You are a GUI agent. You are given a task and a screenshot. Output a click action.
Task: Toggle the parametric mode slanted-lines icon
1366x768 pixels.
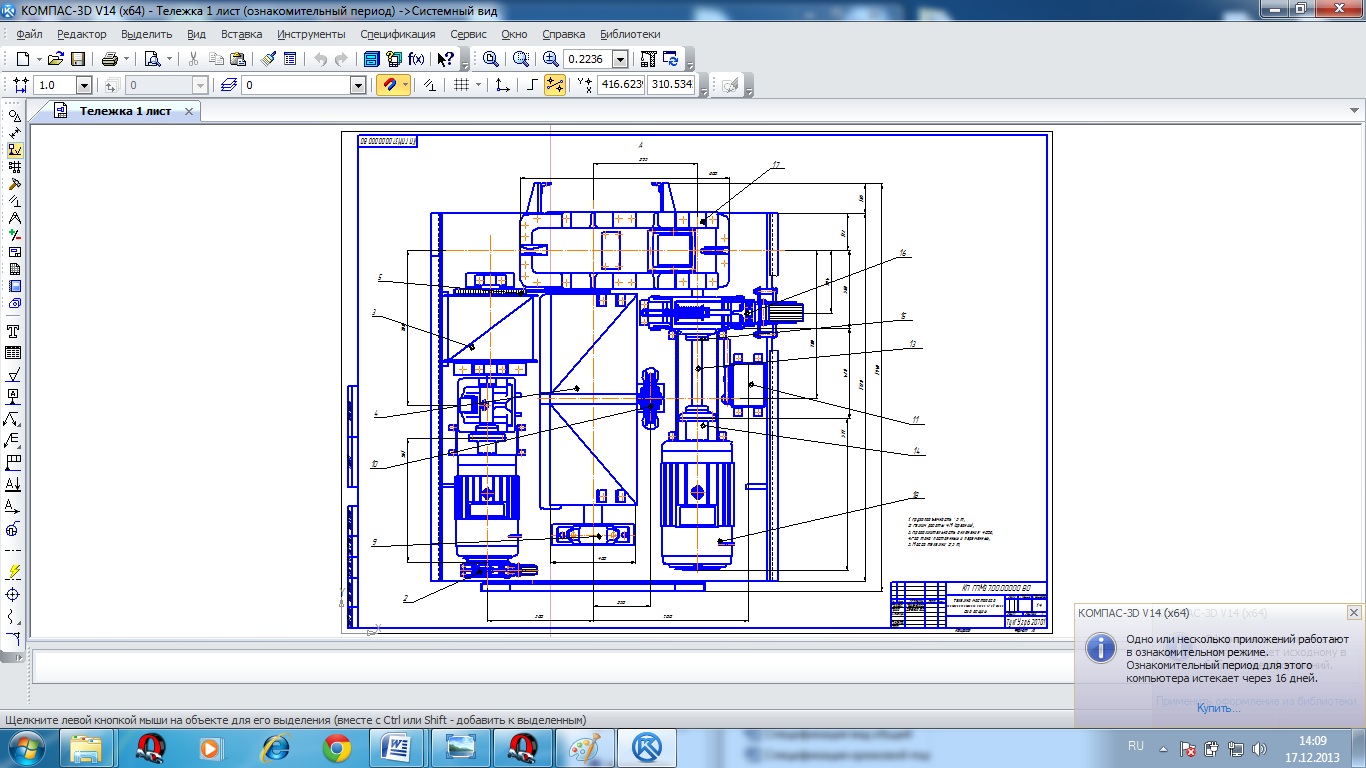coord(430,86)
